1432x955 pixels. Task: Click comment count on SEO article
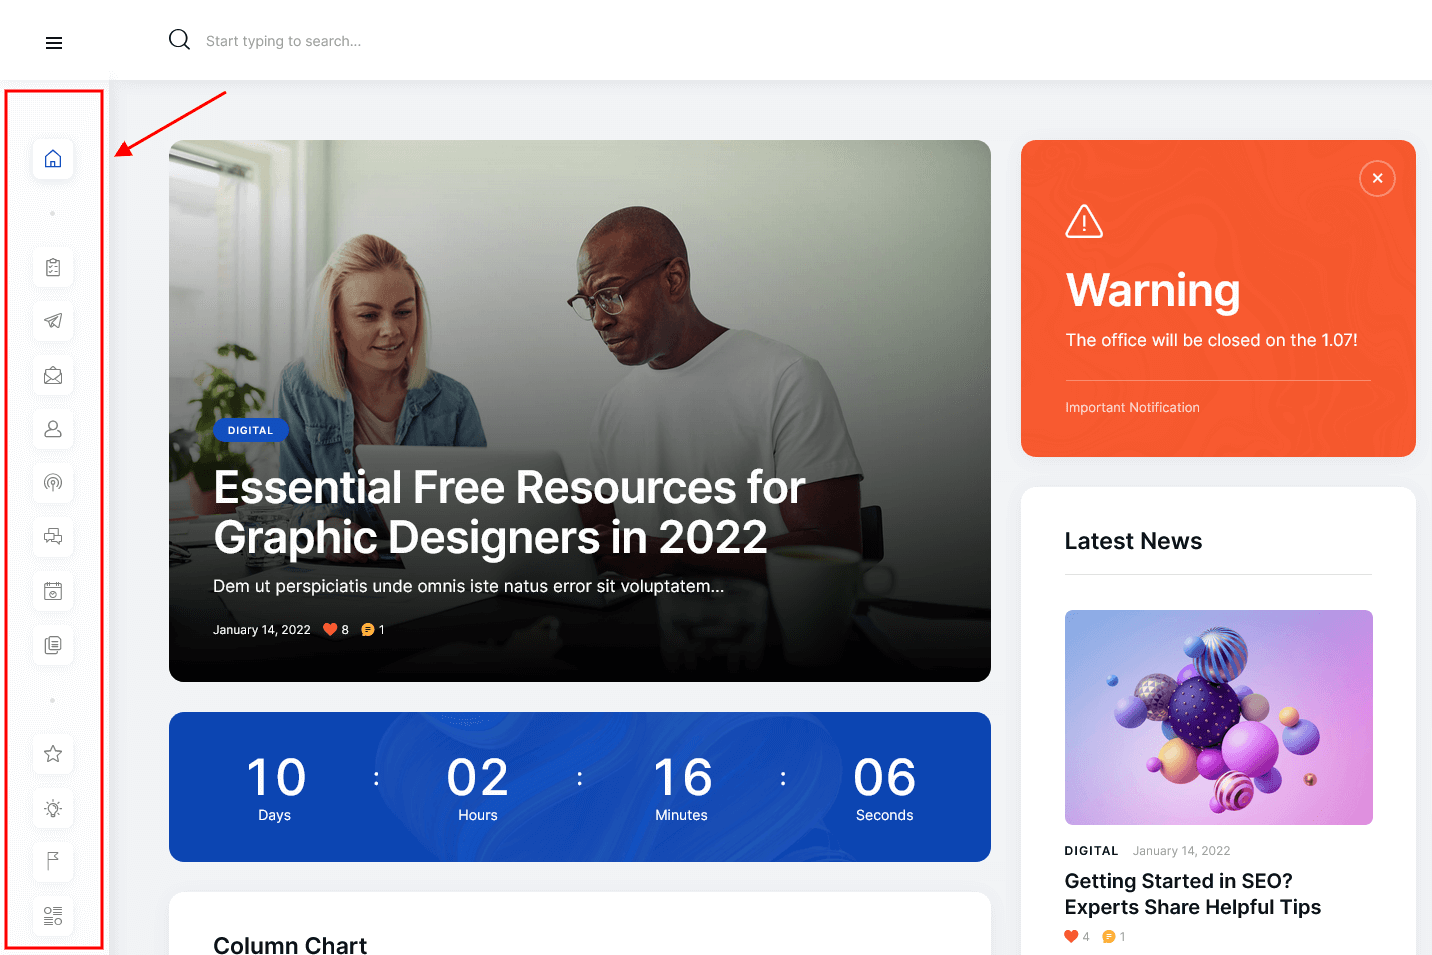(1114, 937)
